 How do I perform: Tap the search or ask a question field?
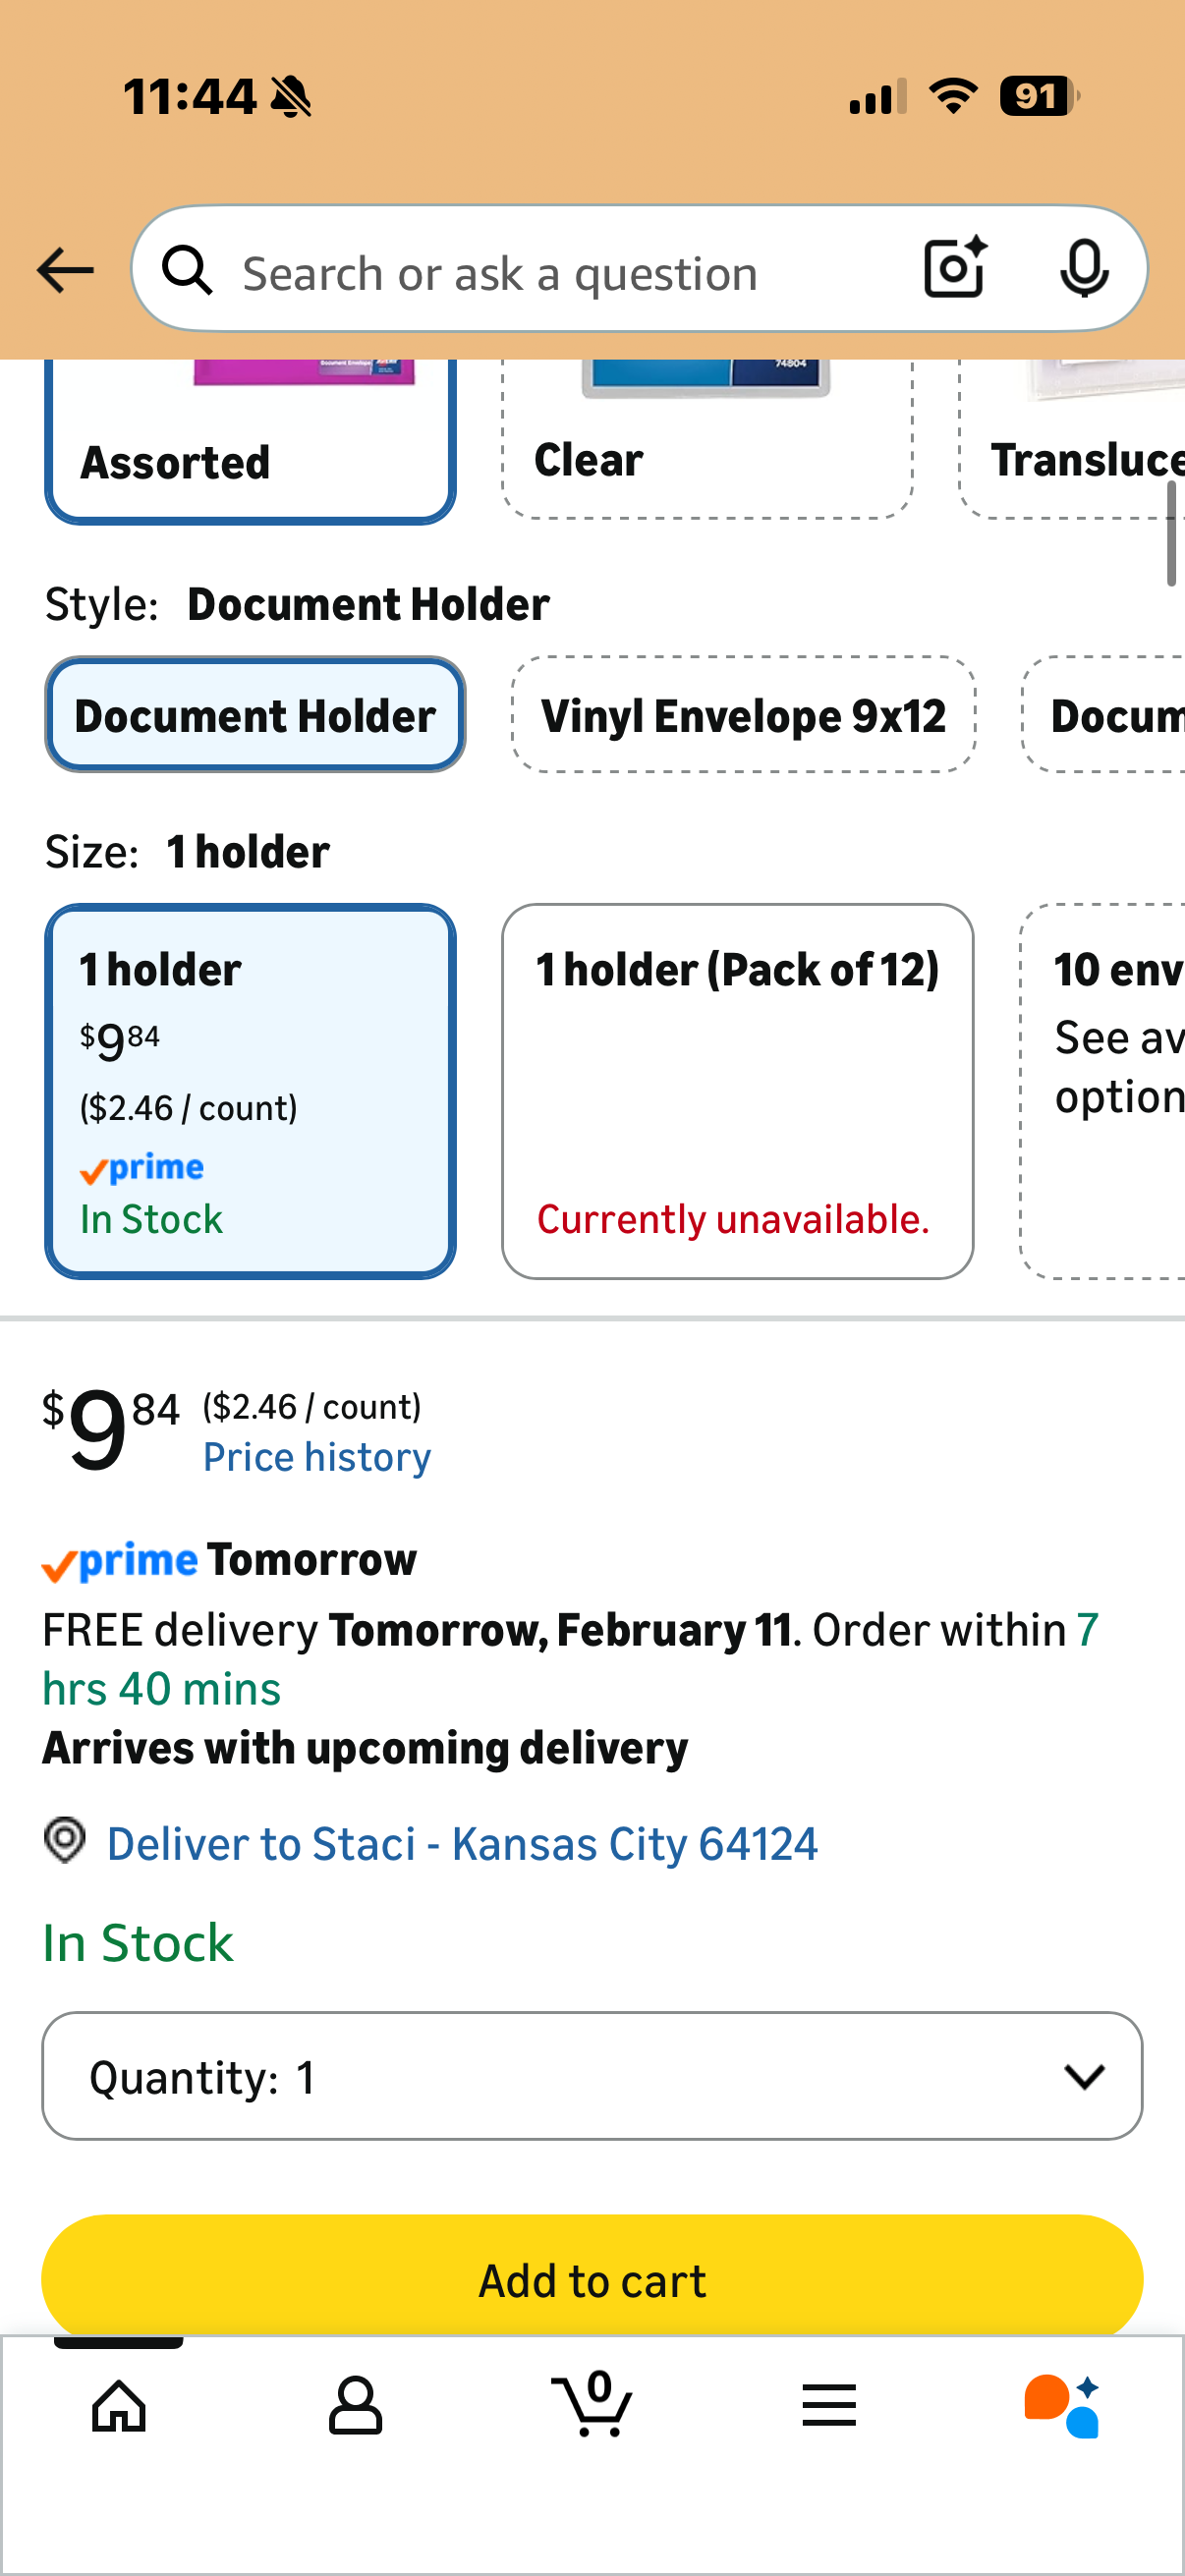click(550, 270)
